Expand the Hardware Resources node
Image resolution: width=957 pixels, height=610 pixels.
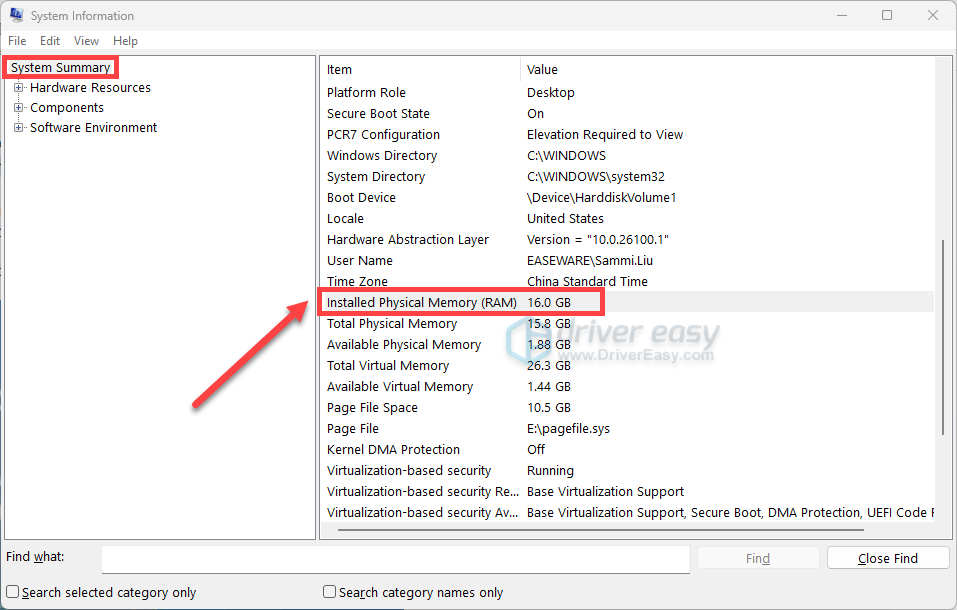pyautogui.click(x=18, y=88)
